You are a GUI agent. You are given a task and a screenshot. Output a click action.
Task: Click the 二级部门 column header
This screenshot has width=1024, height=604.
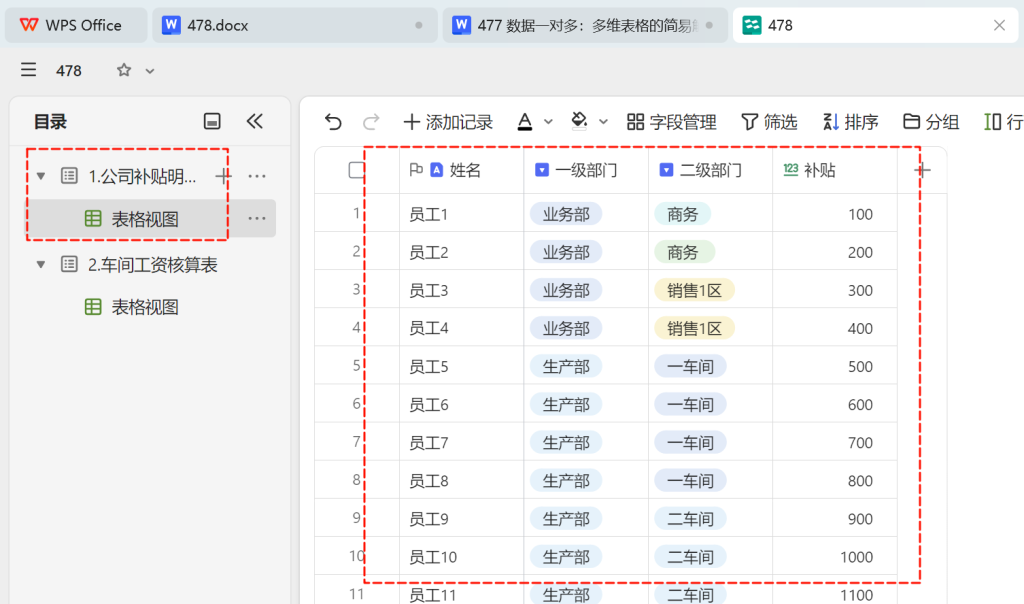click(x=711, y=170)
